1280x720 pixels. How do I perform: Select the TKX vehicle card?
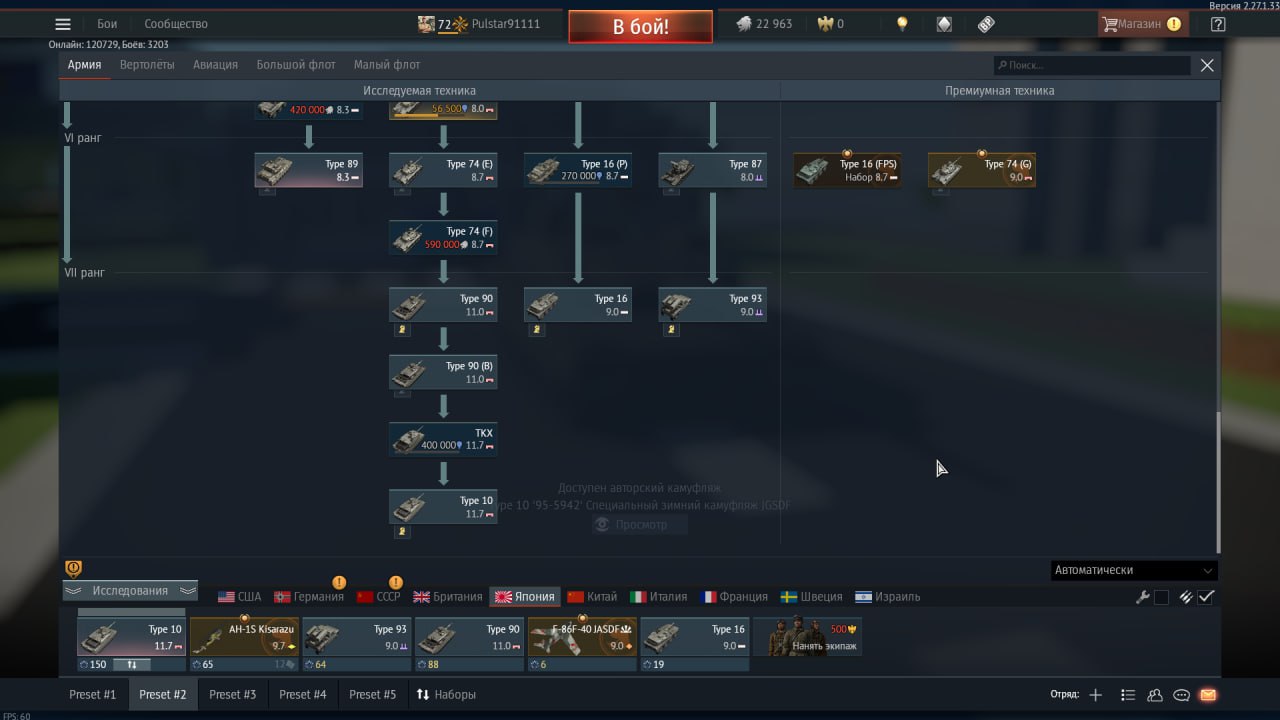tap(443, 439)
